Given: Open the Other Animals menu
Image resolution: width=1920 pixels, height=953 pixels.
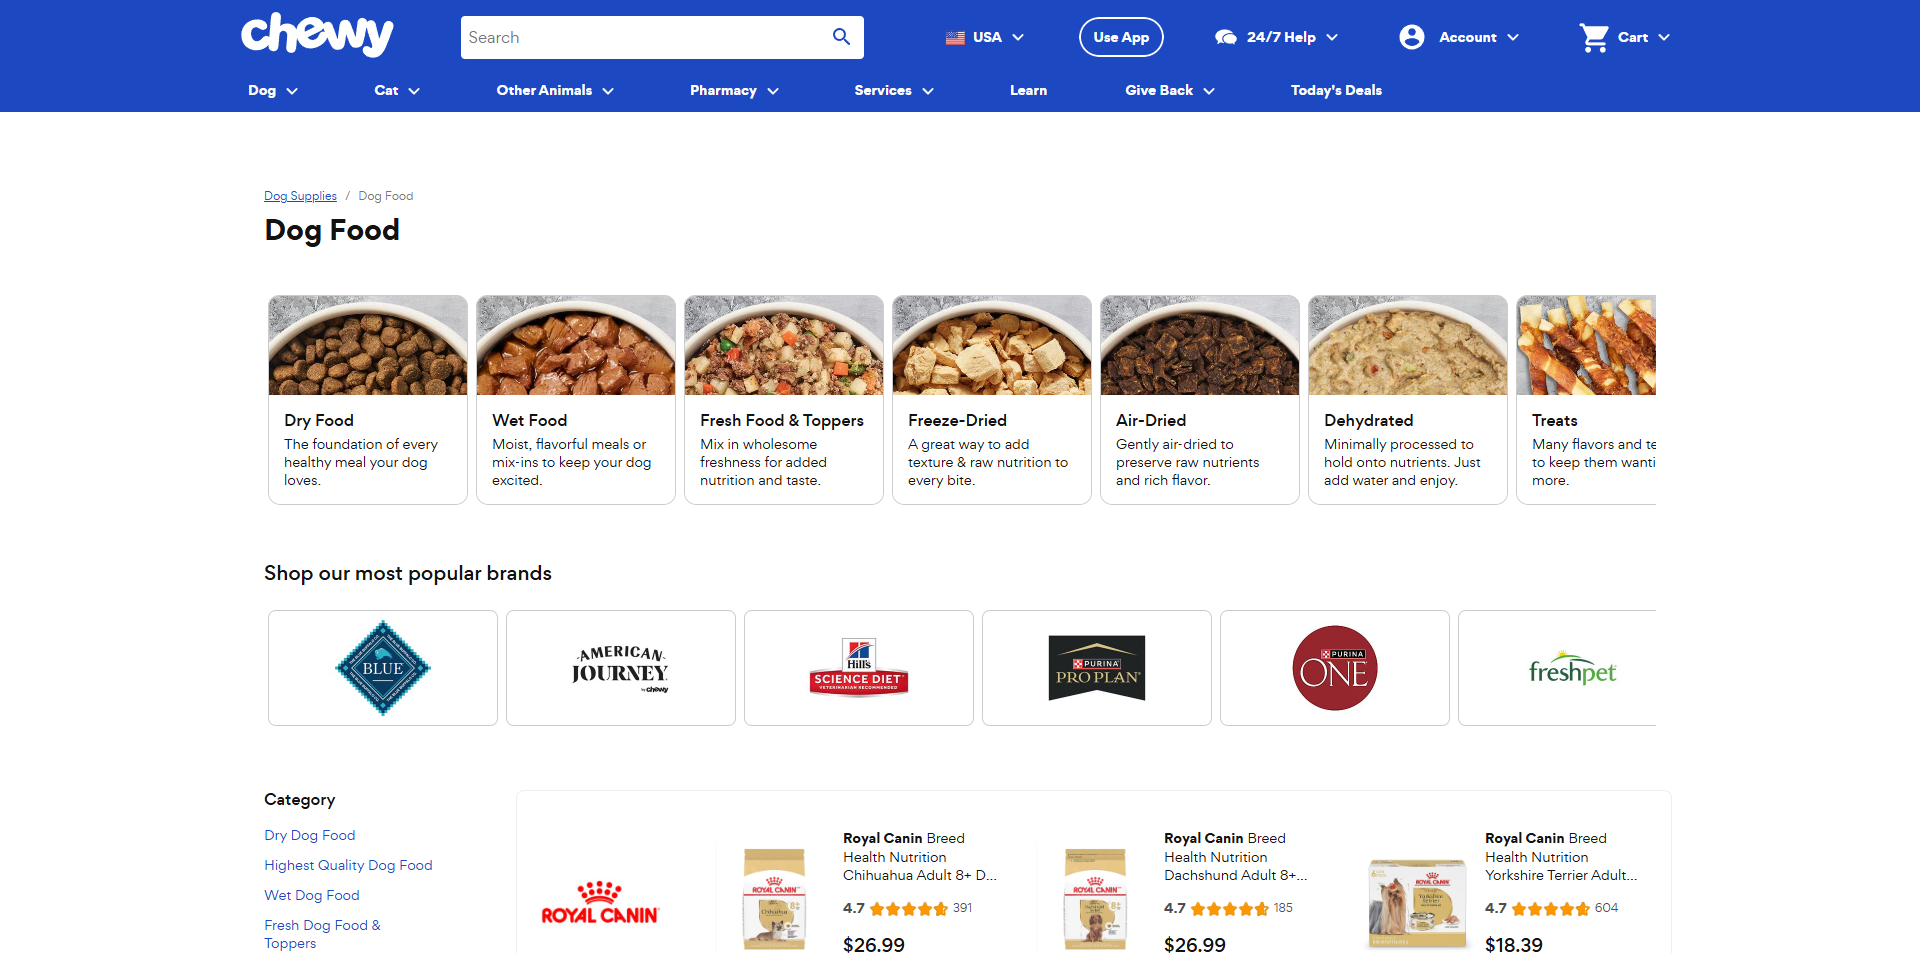Looking at the screenshot, I should pyautogui.click(x=544, y=90).
